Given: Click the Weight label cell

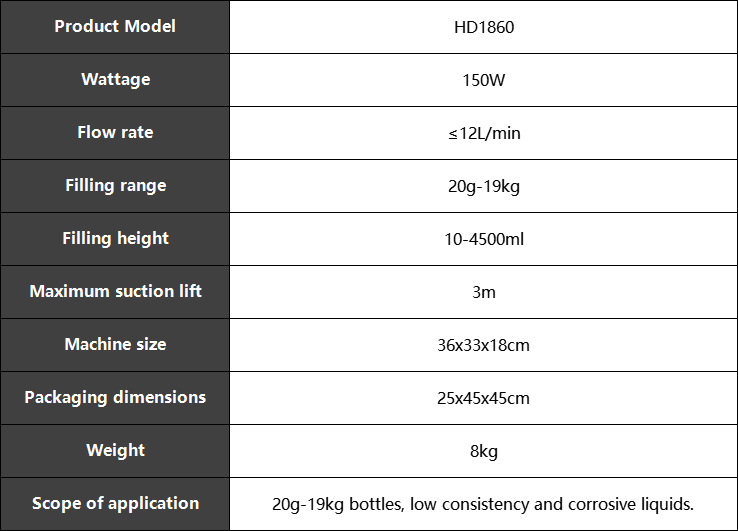Looking at the screenshot, I should [115, 451].
